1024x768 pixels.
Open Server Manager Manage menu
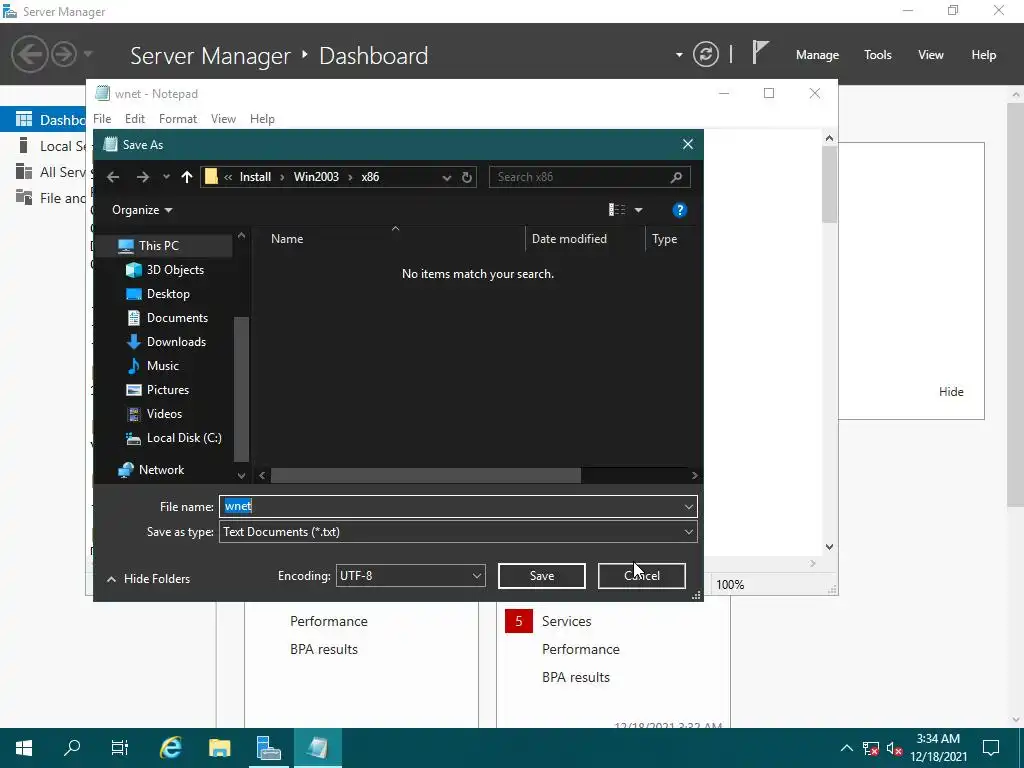817,55
